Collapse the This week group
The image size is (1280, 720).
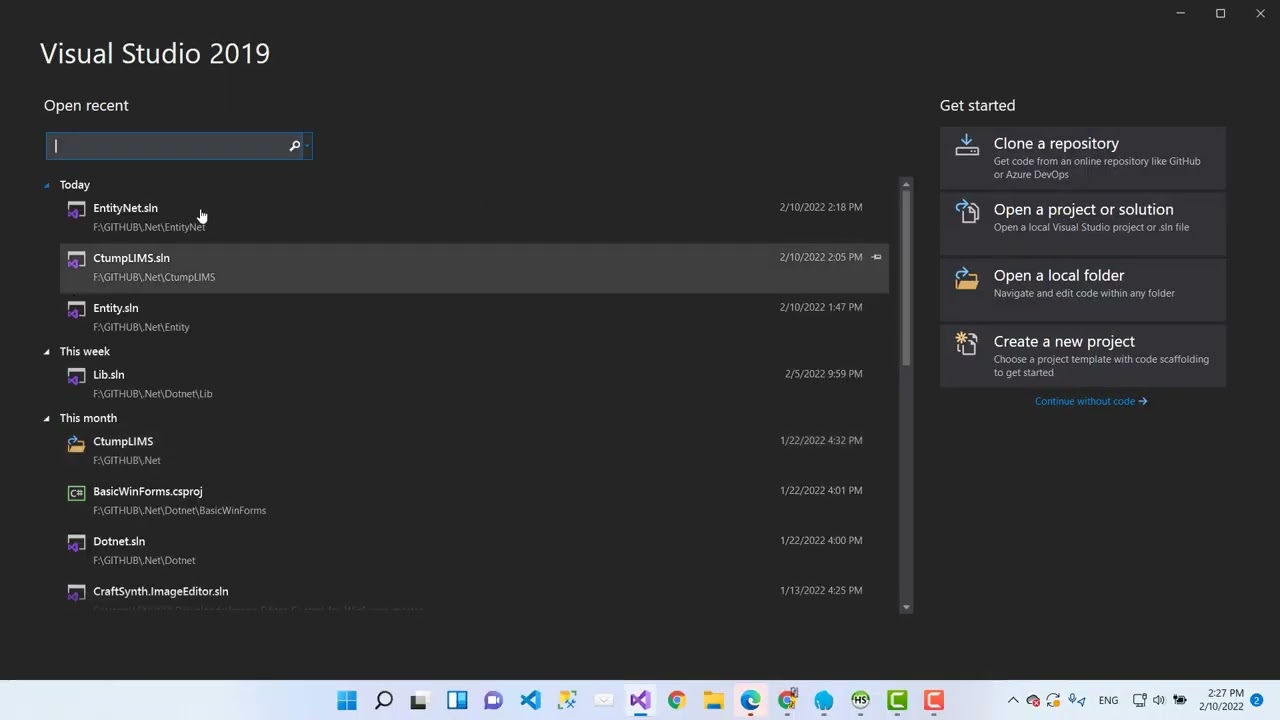pyautogui.click(x=46, y=352)
